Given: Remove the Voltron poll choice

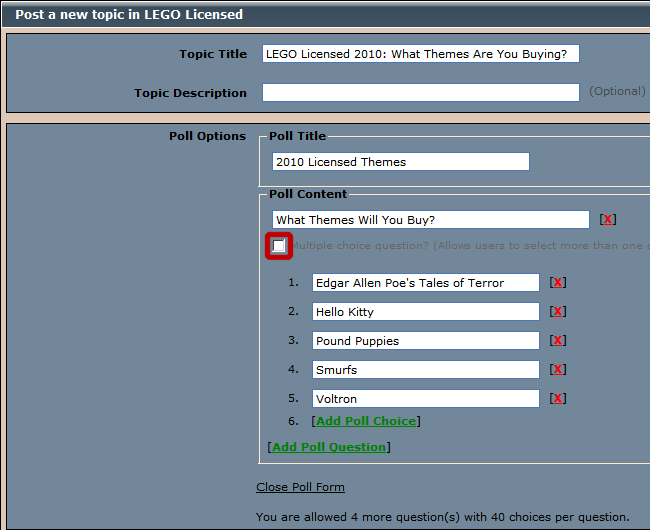Looking at the screenshot, I should click(558, 399).
